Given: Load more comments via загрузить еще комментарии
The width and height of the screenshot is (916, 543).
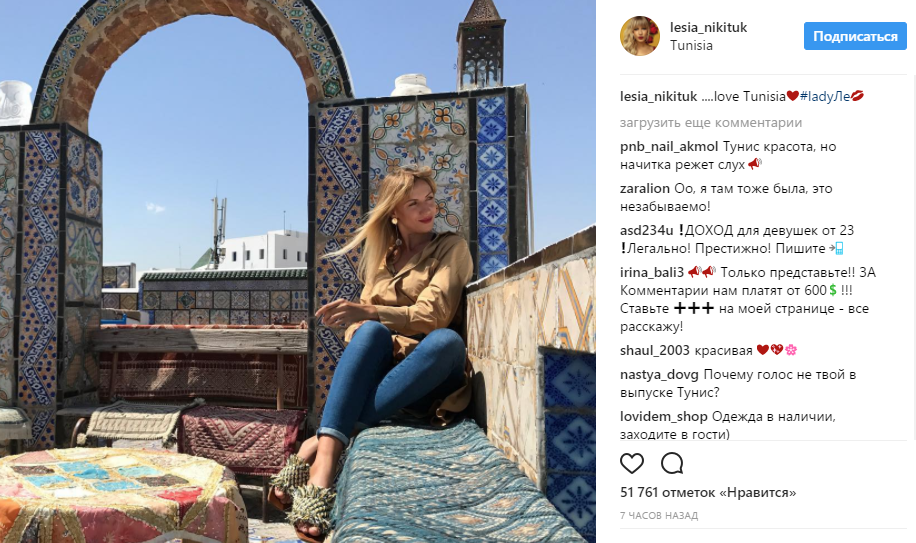Looking at the screenshot, I should point(711,123).
